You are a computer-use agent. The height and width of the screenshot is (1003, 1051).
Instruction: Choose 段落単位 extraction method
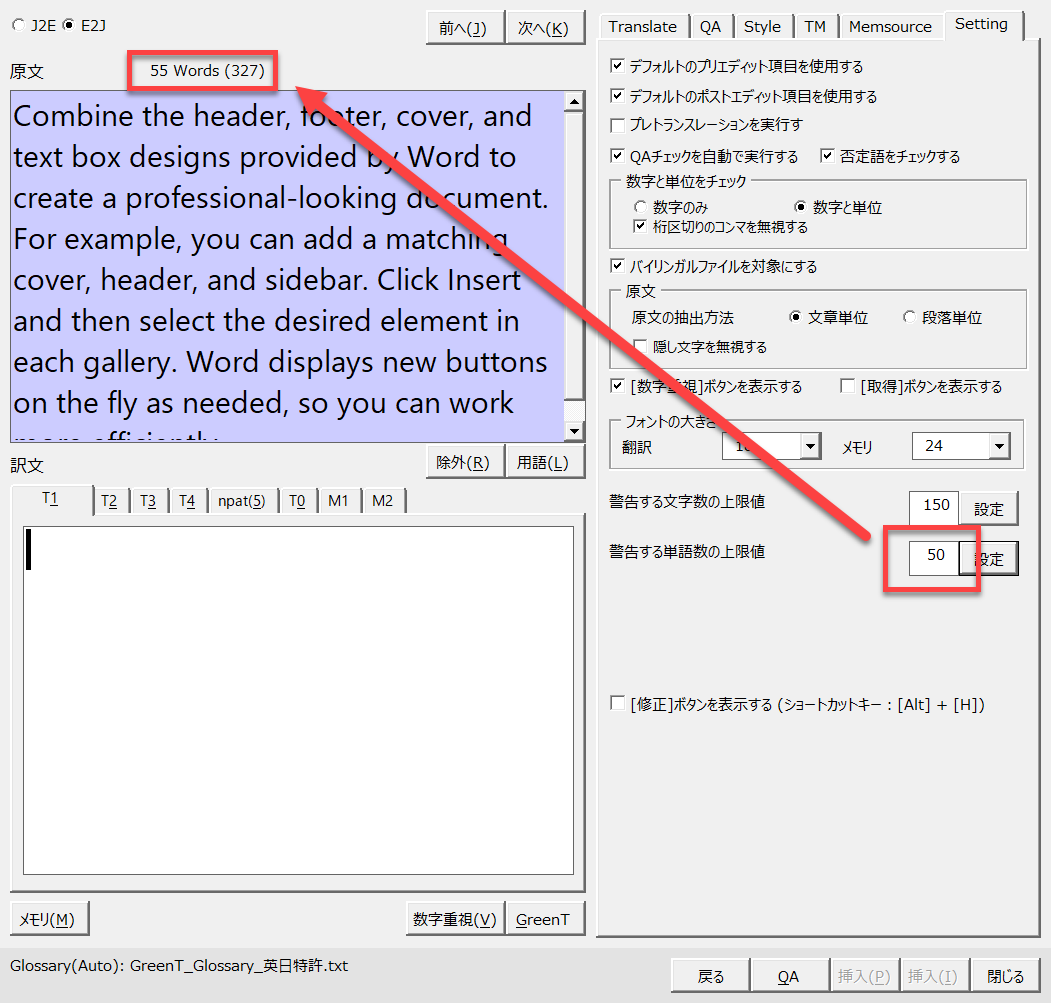[908, 318]
